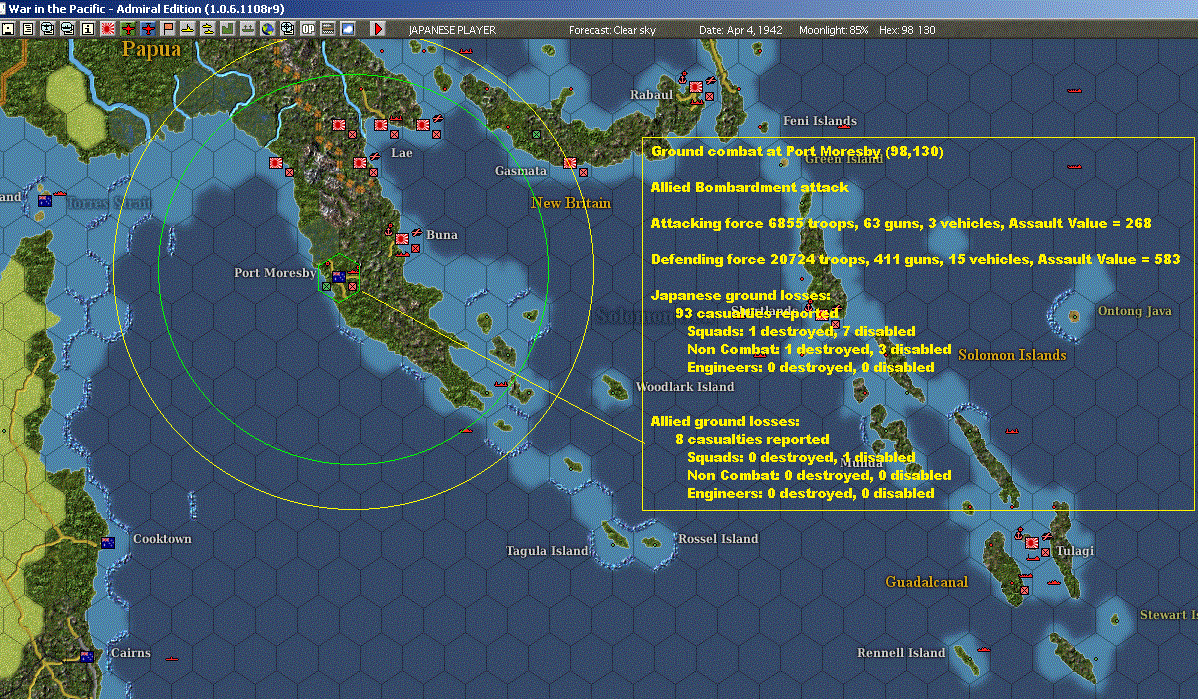1198x699 pixels.
Task: Select the Japanese flag at Gasmata
Action: coord(570,163)
